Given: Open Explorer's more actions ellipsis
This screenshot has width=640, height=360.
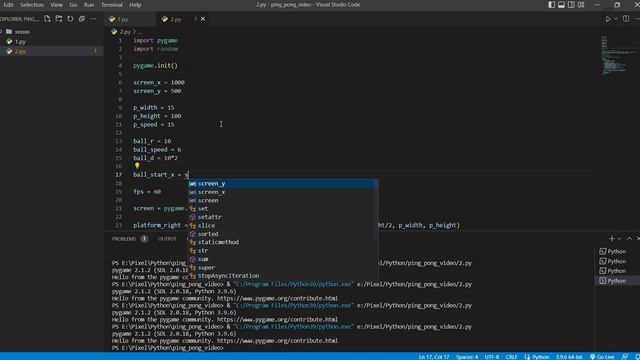Looking at the screenshot, I should click(x=93, y=19).
